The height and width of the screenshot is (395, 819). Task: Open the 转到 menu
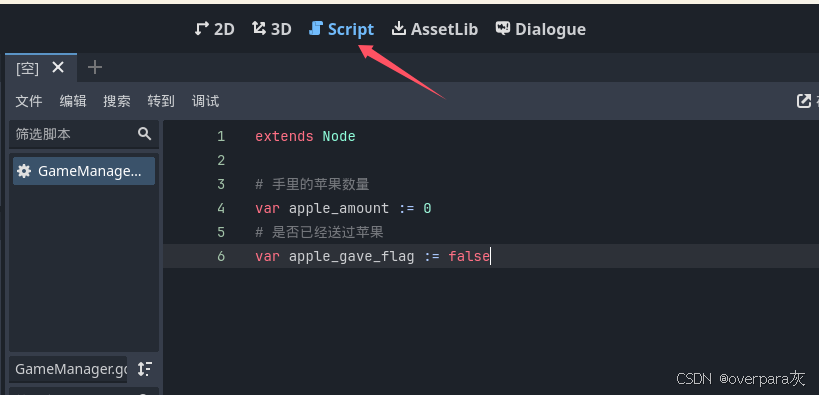[x=161, y=101]
